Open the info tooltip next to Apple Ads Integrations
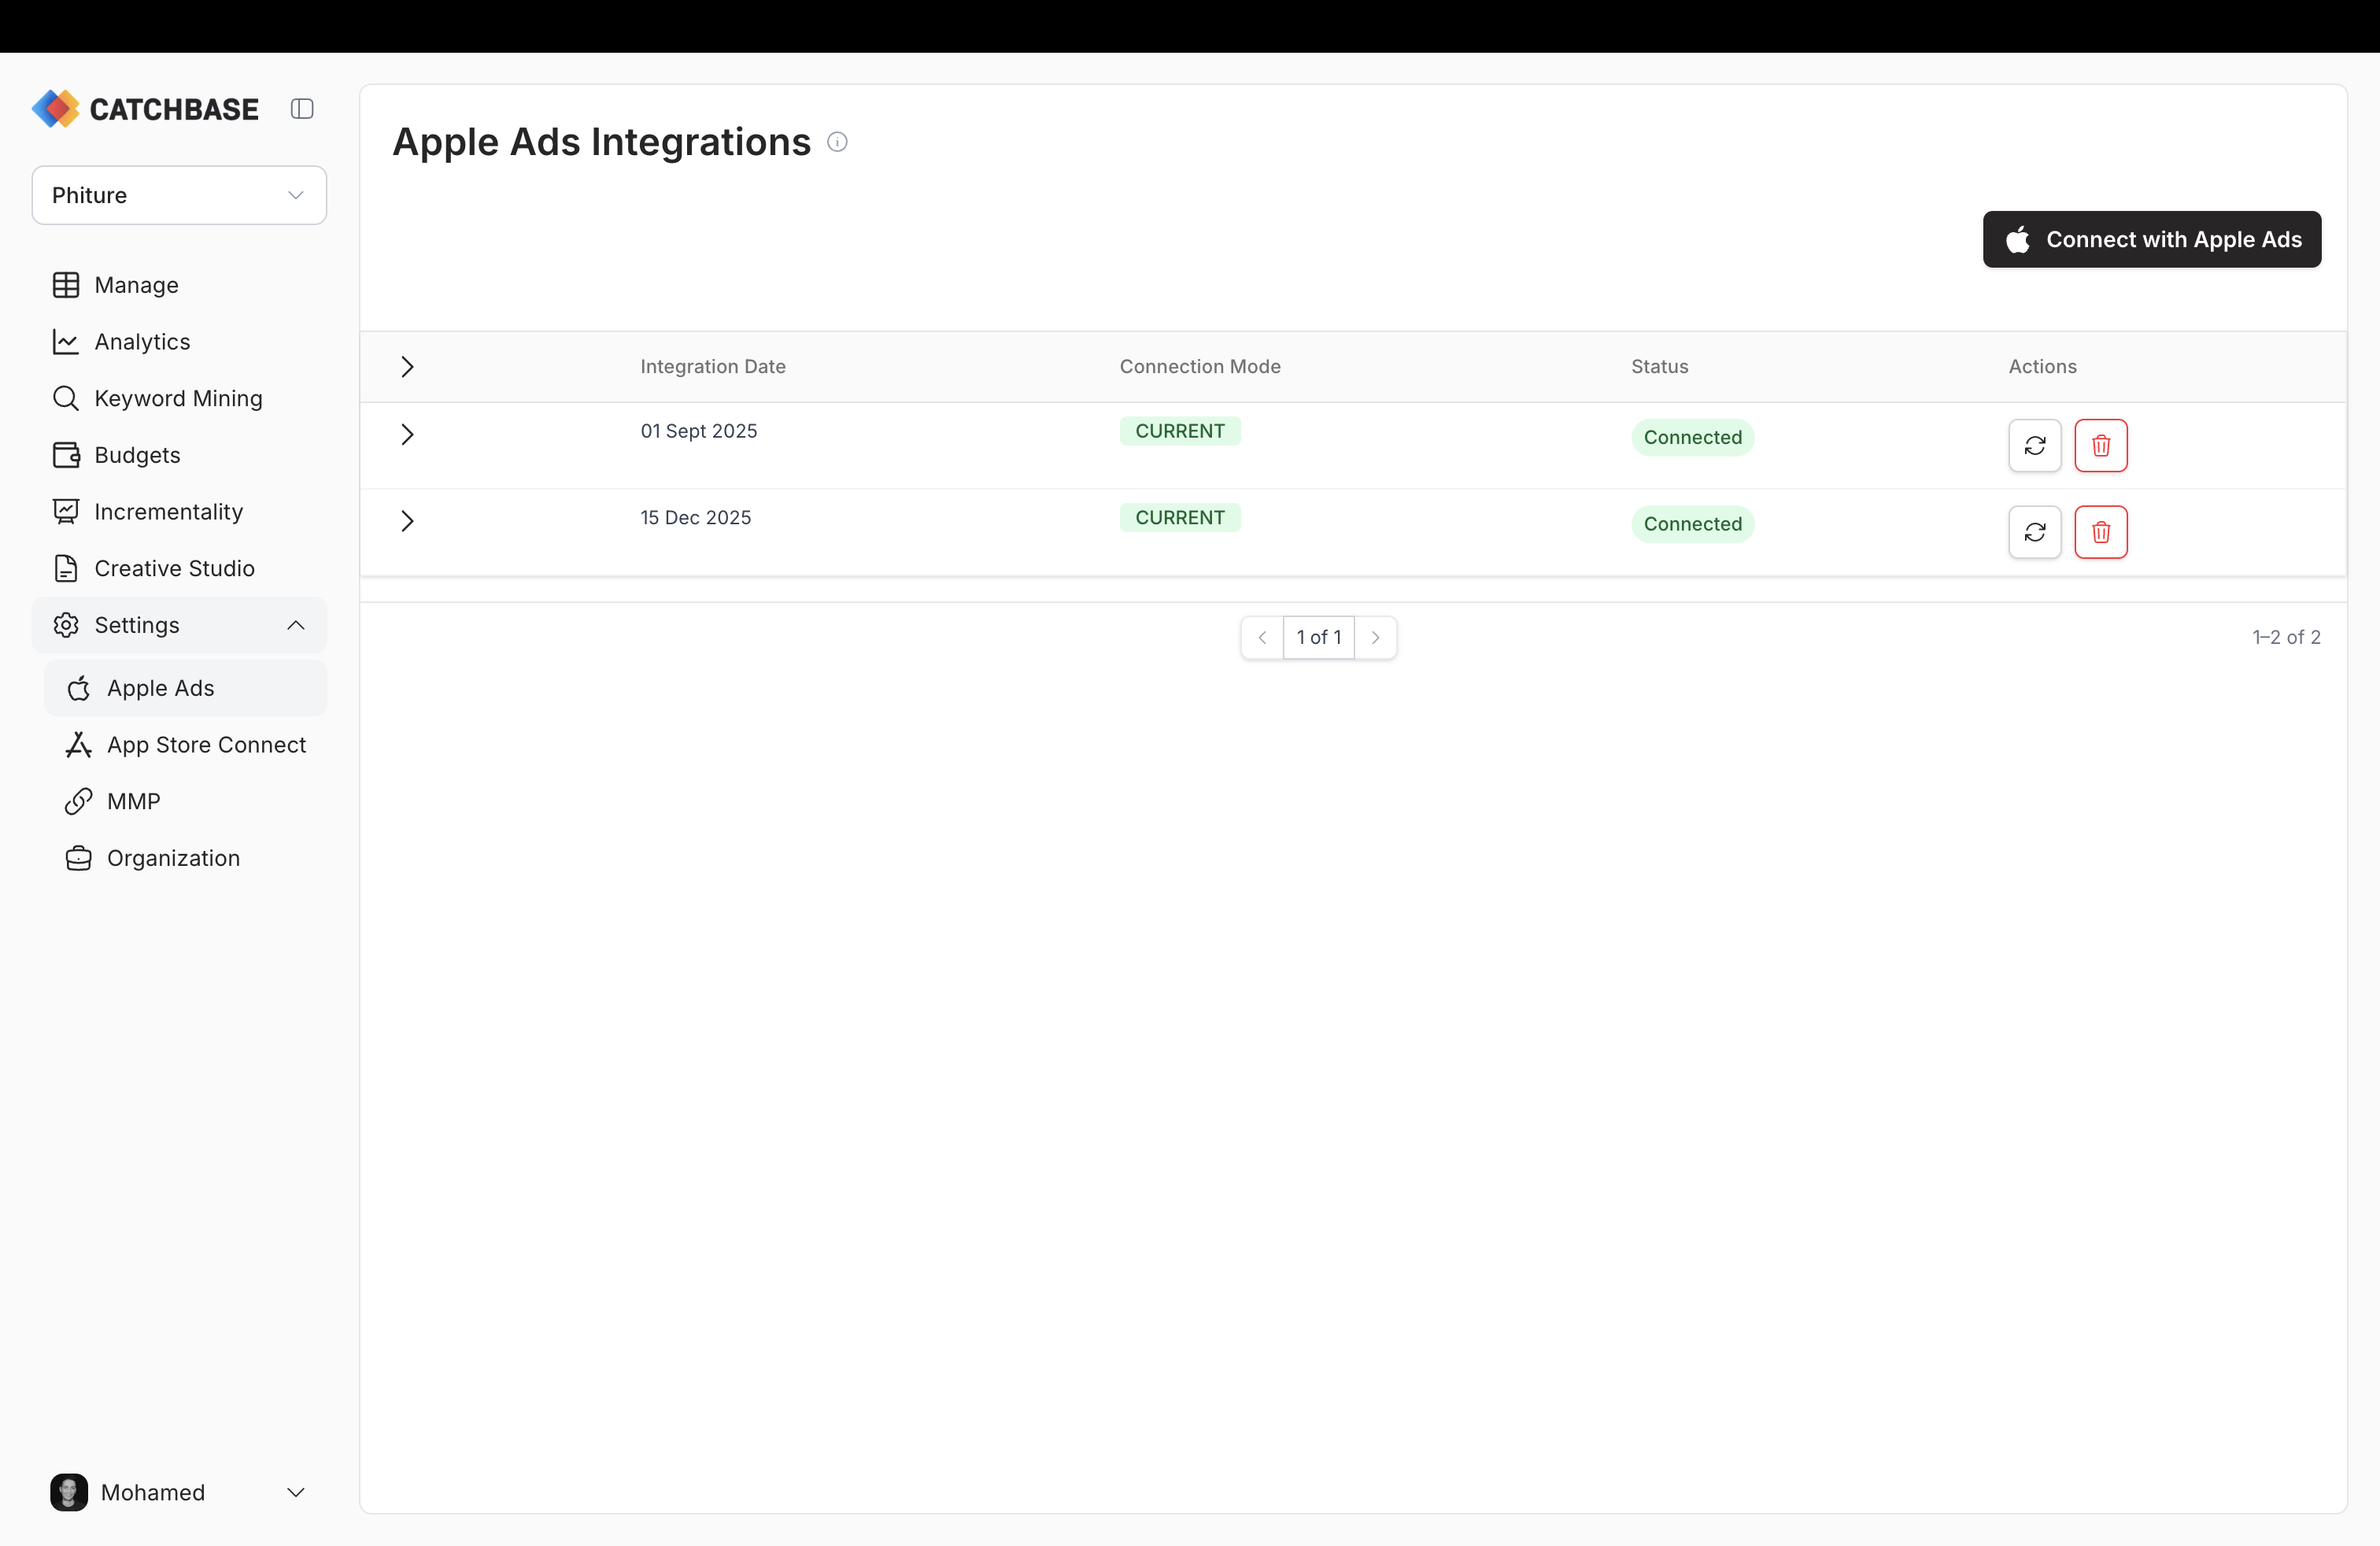This screenshot has height=1546, width=2380. 837,141
